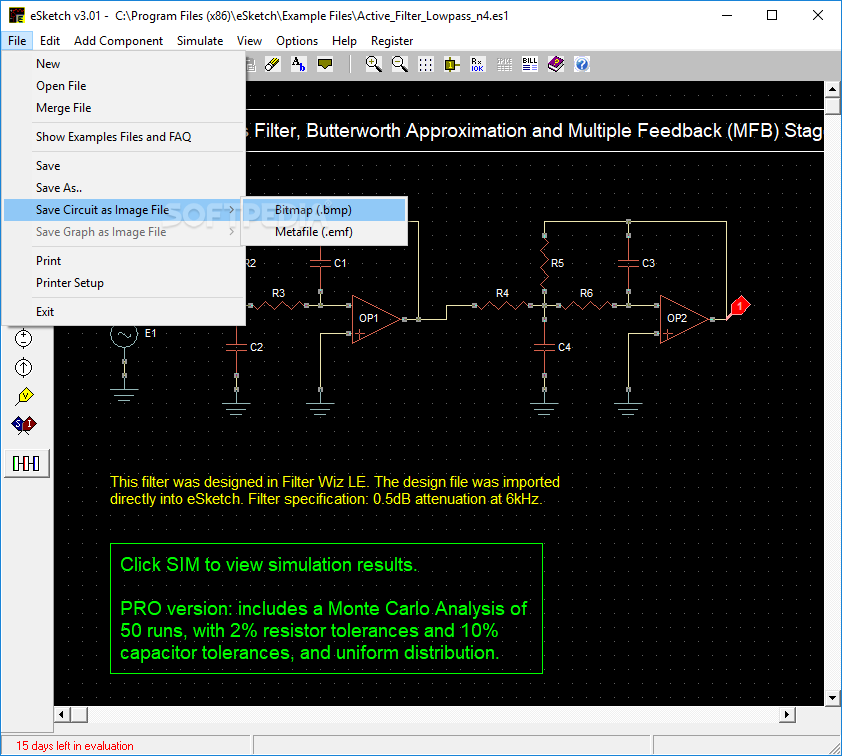
Task: Select the yellow voltage probe tool
Action: [x=24, y=396]
